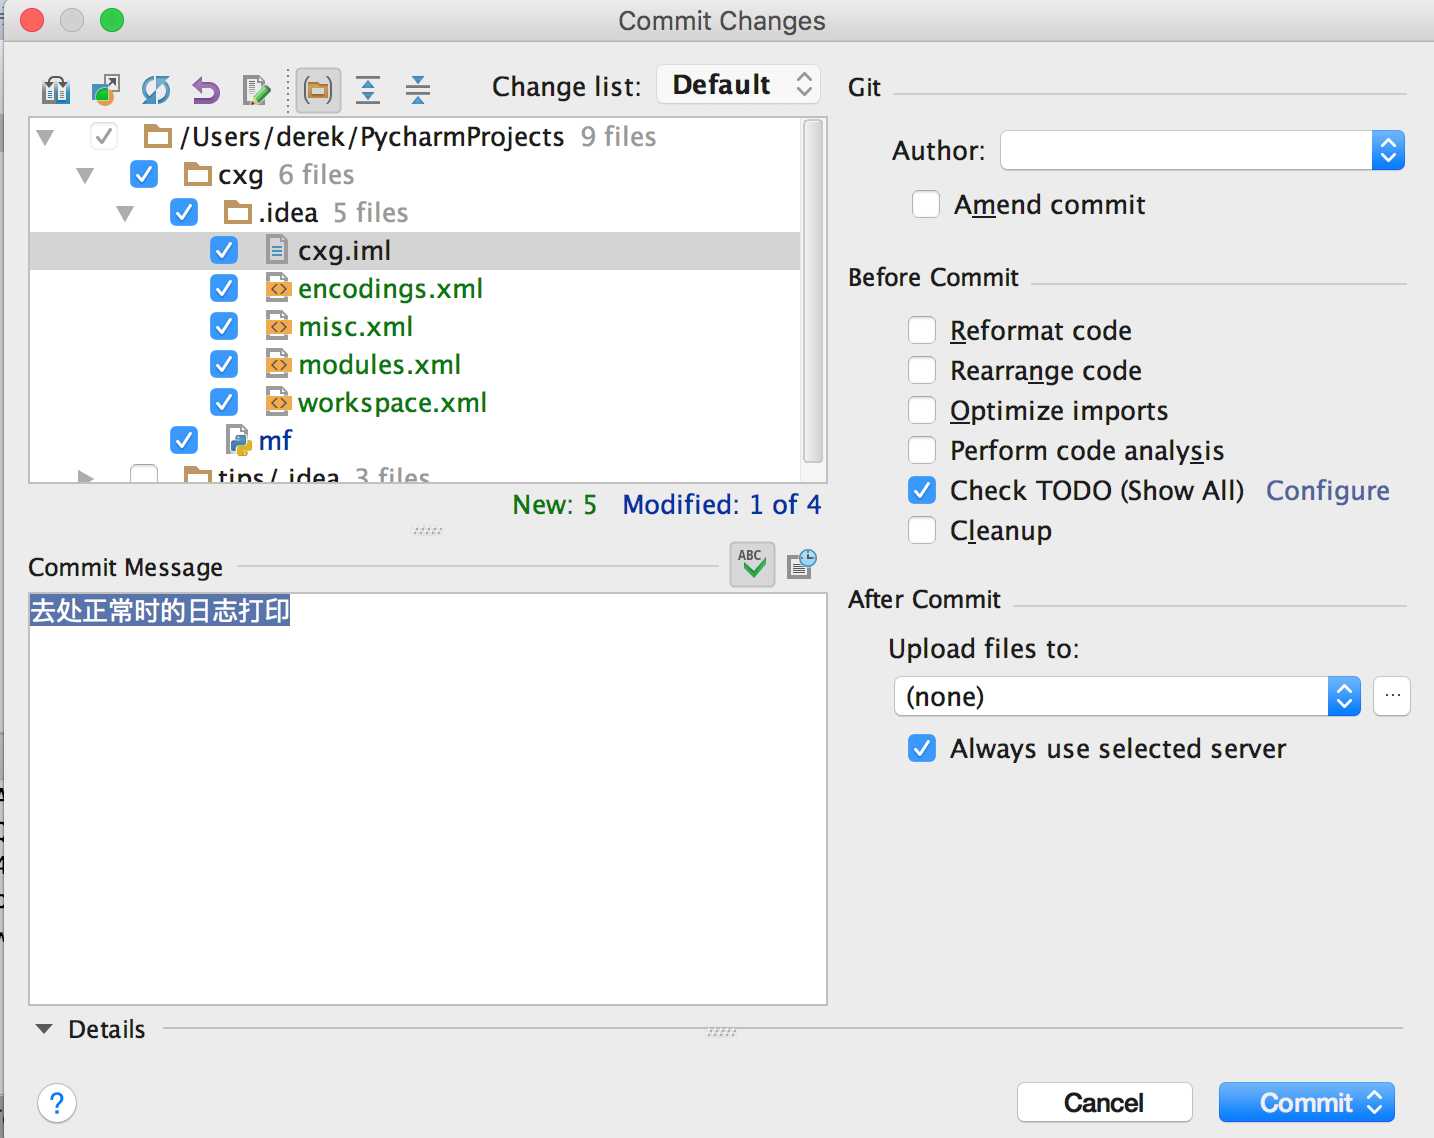
Task: Collapse the Details section triangle
Action: pos(44,1029)
